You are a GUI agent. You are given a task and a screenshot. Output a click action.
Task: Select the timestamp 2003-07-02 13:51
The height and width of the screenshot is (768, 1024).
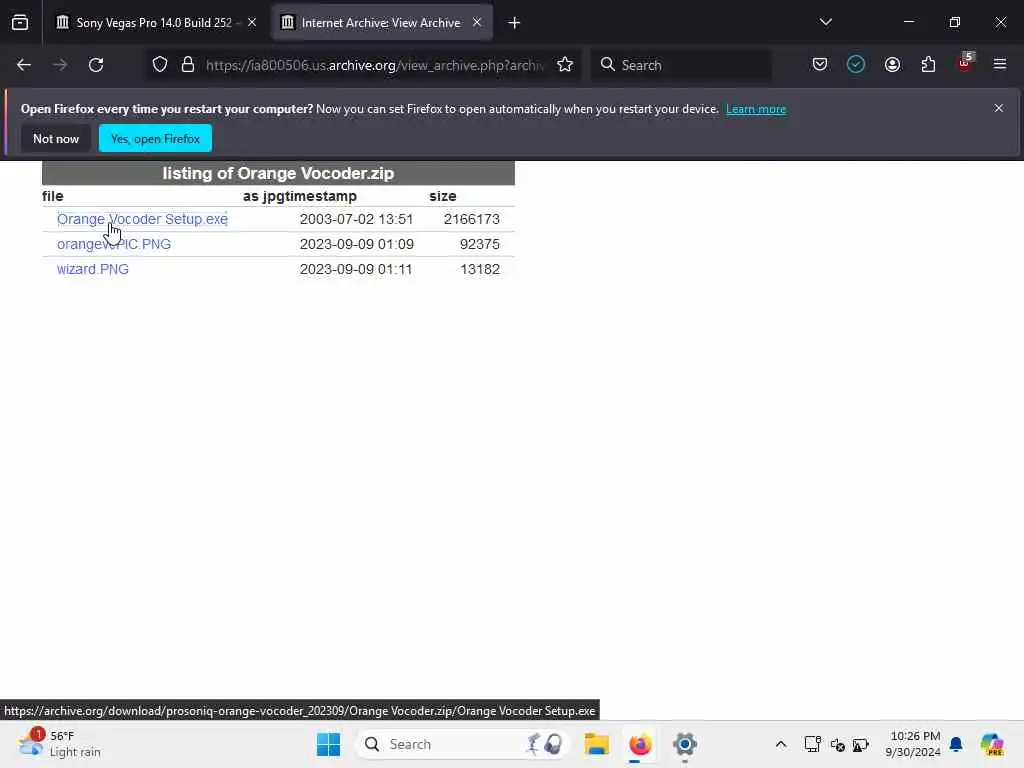356,219
